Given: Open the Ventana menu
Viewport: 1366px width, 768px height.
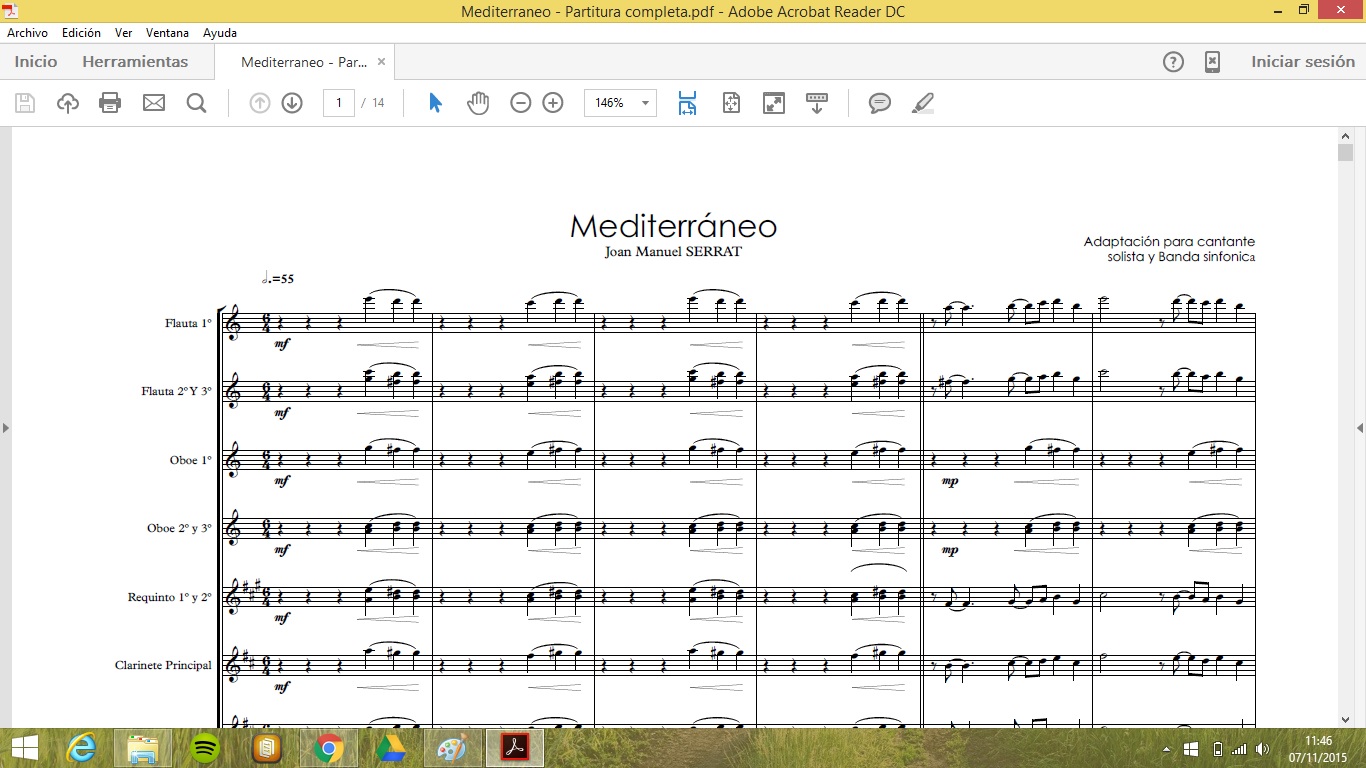Looking at the screenshot, I should click(x=167, y=33).
